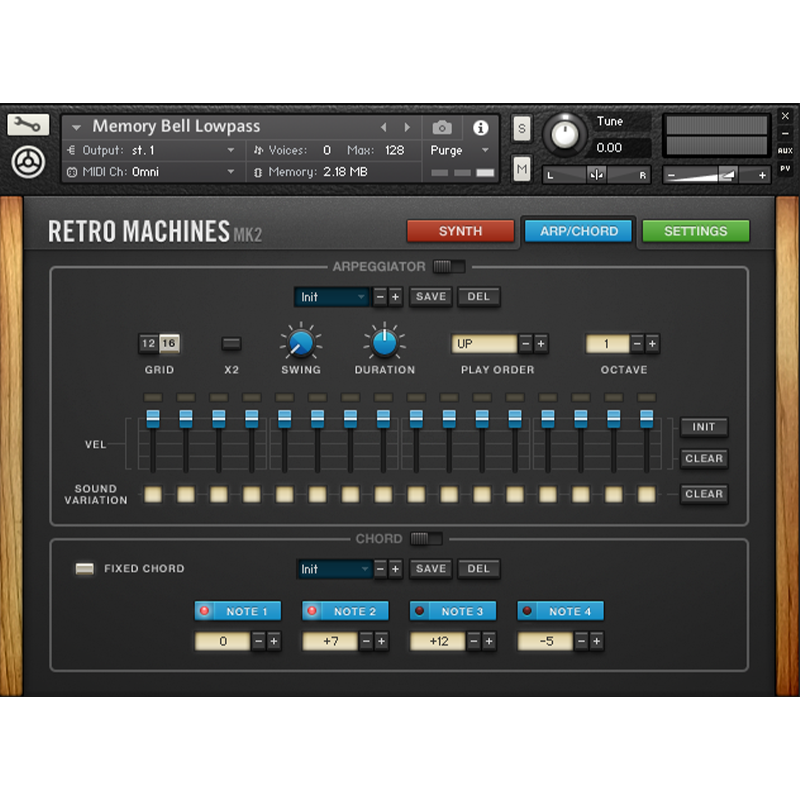This screenshot has height=800, width=800.
Task: Decrease Play Order with minus button
Action: (x=526, y=344)
